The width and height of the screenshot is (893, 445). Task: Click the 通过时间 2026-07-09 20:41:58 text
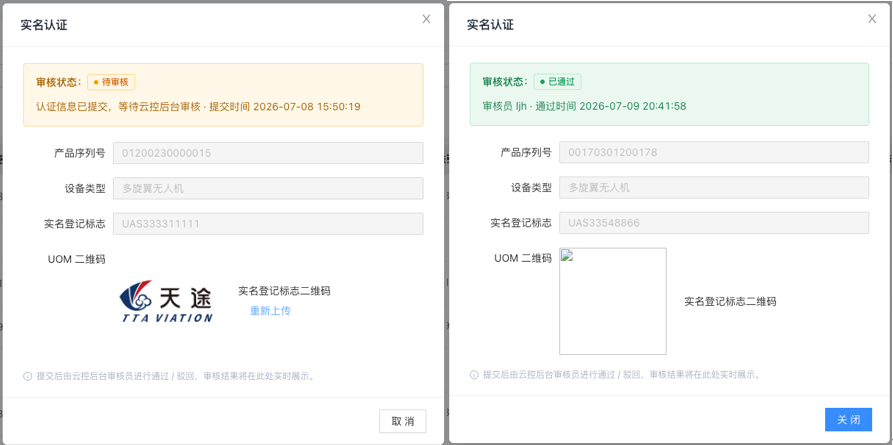611,106
